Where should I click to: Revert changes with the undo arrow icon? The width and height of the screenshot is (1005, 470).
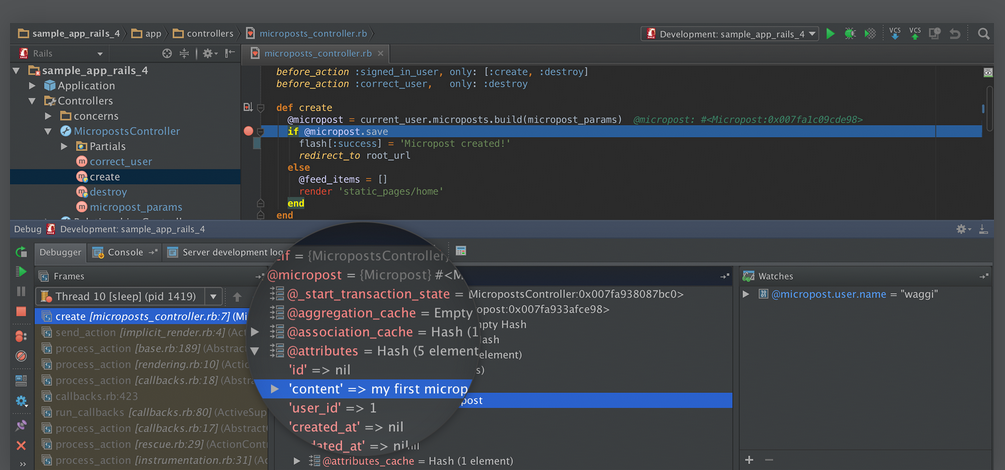[x=954, y=34]
